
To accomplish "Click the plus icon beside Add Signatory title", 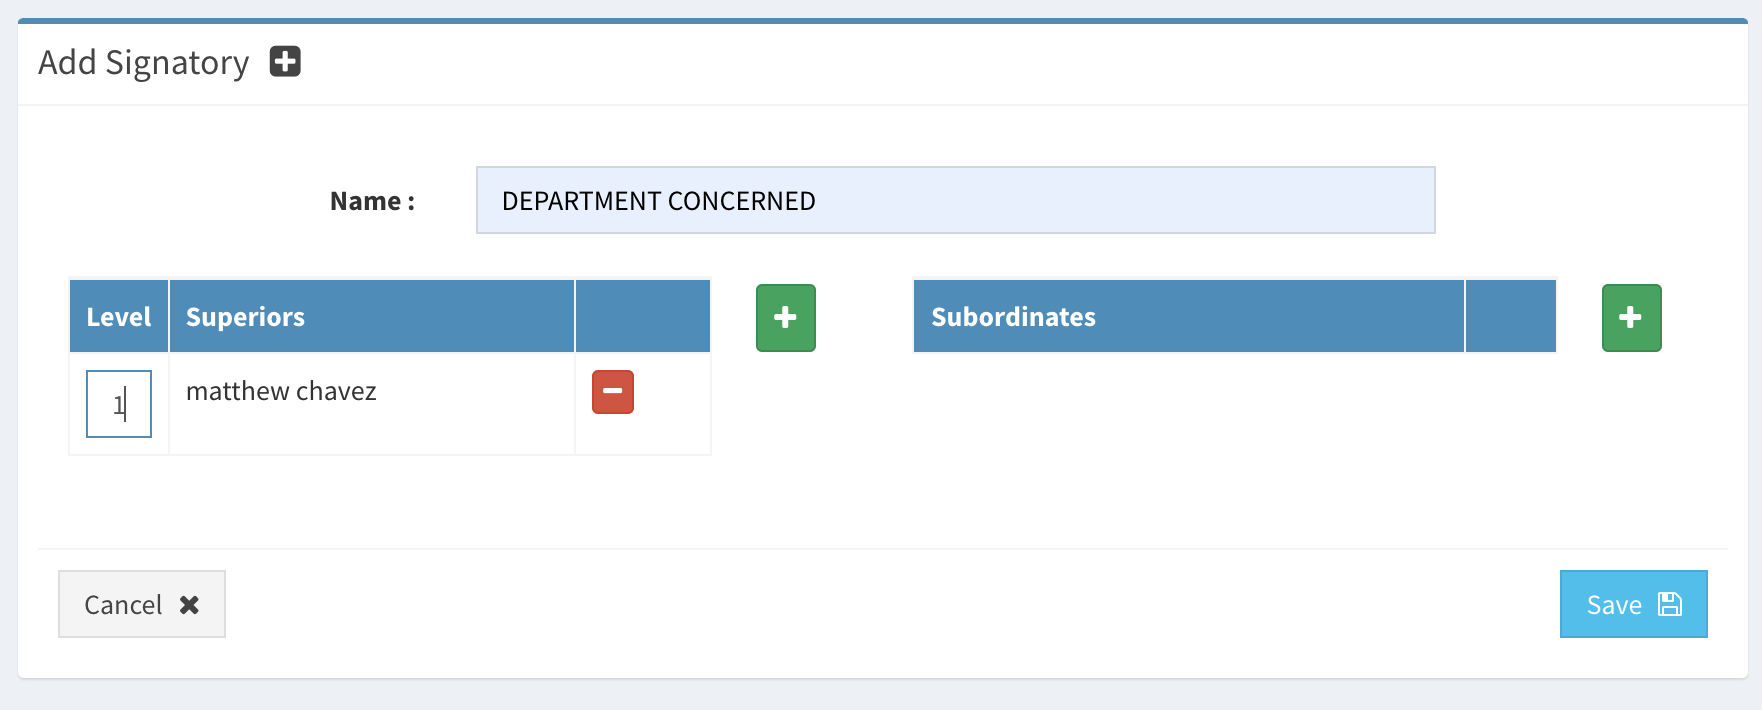I will click(x=285, y=62).
